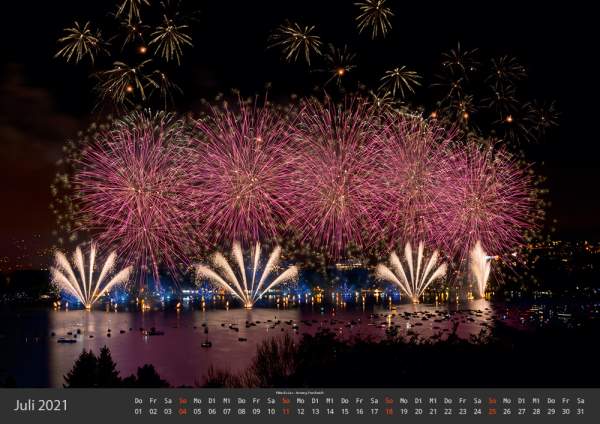The width and height of the screenshot is (600, 424).
Task: Select date 10 in the calendar strip
Action: (271, 412)
